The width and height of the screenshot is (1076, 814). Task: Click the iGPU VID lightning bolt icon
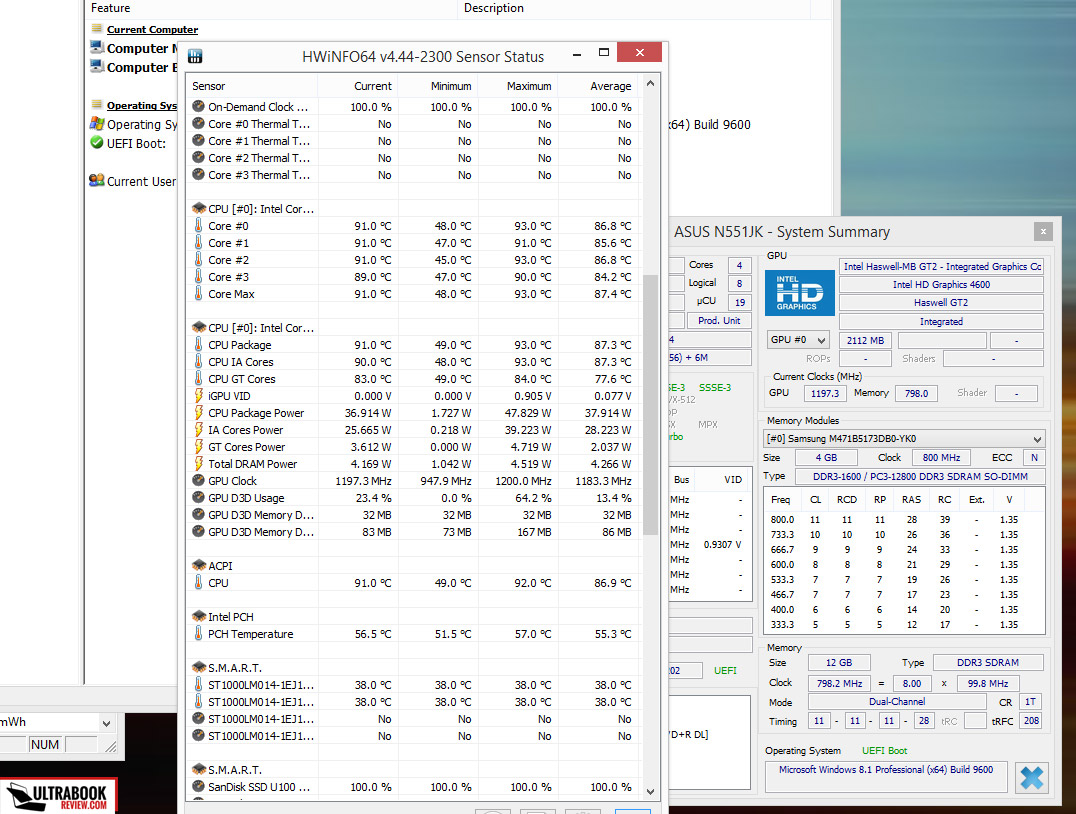[198, 395]
